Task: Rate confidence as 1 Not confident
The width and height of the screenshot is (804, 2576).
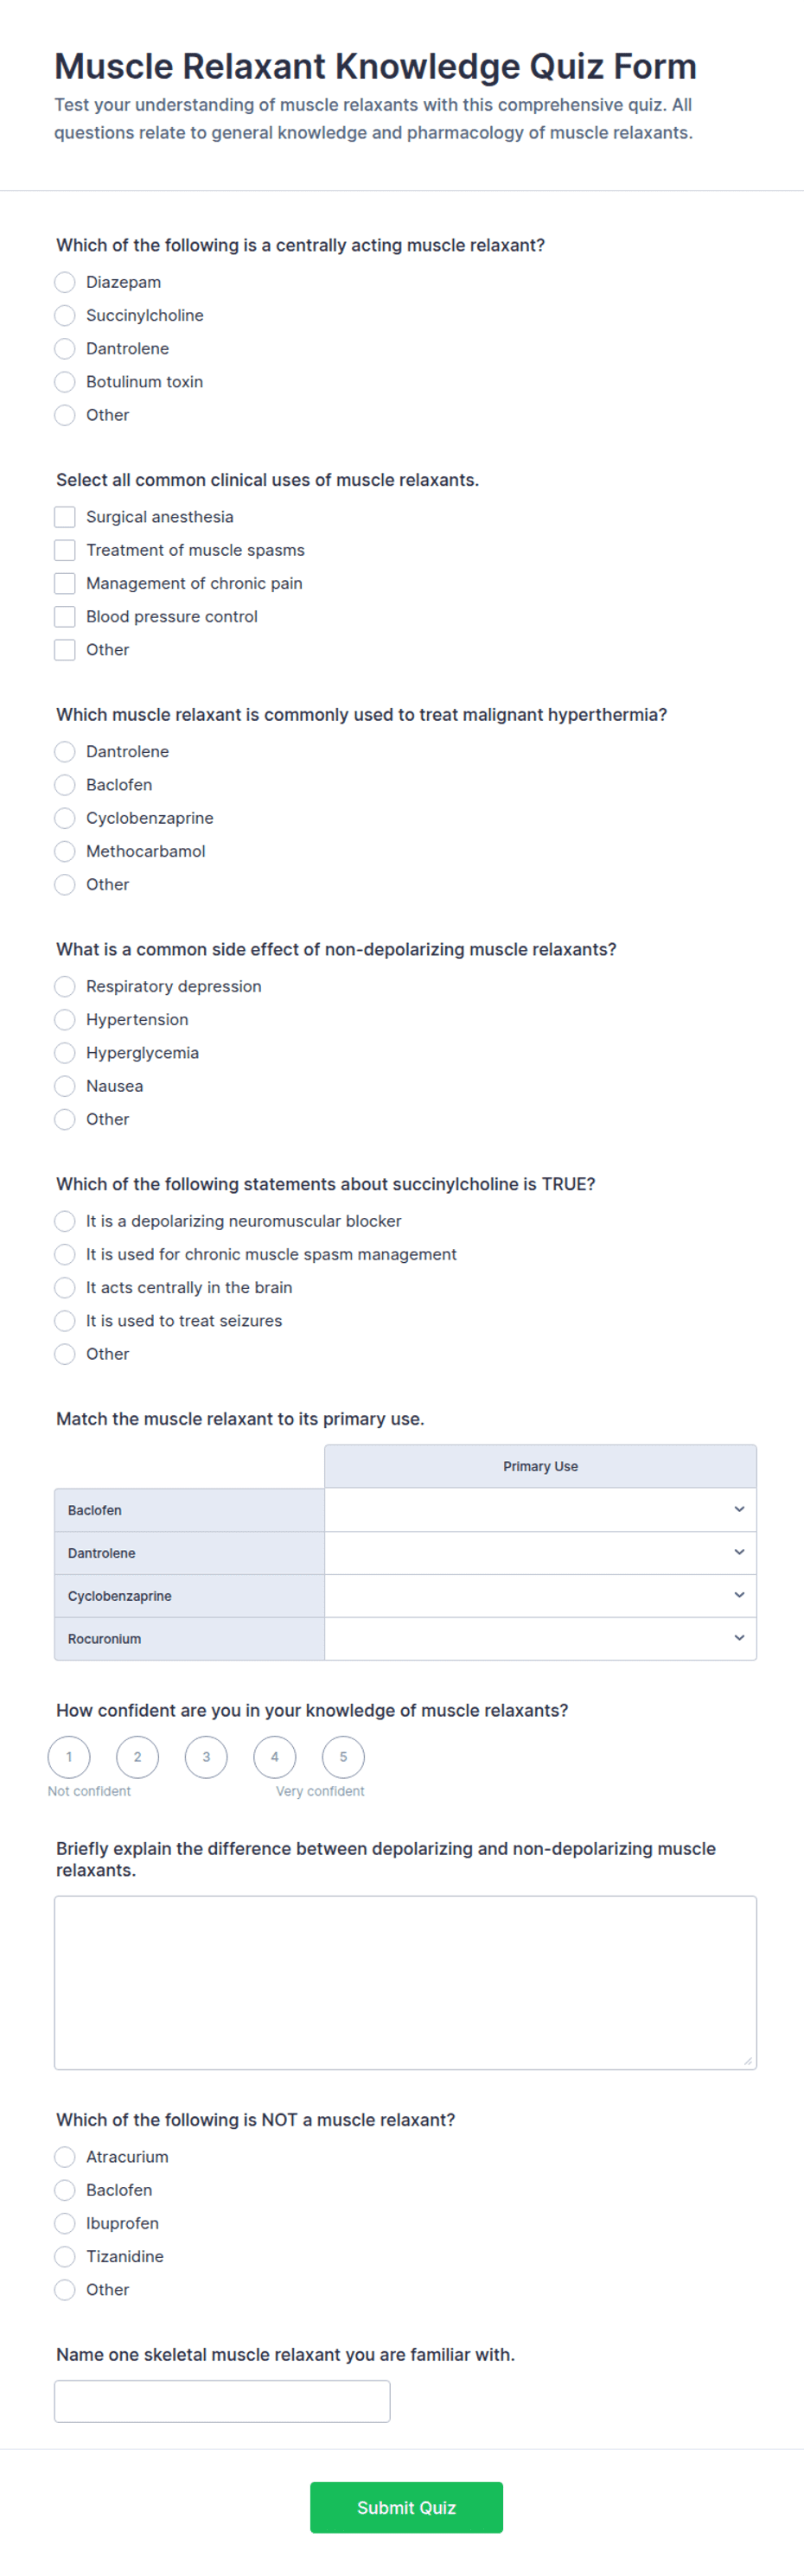Action: [x=69, y=1757]
